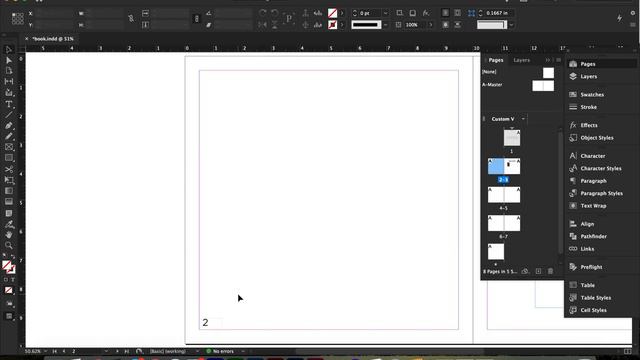Select the Rectangle tool
640x360 pixels.
pyautogui.click(x=9, y=158)
